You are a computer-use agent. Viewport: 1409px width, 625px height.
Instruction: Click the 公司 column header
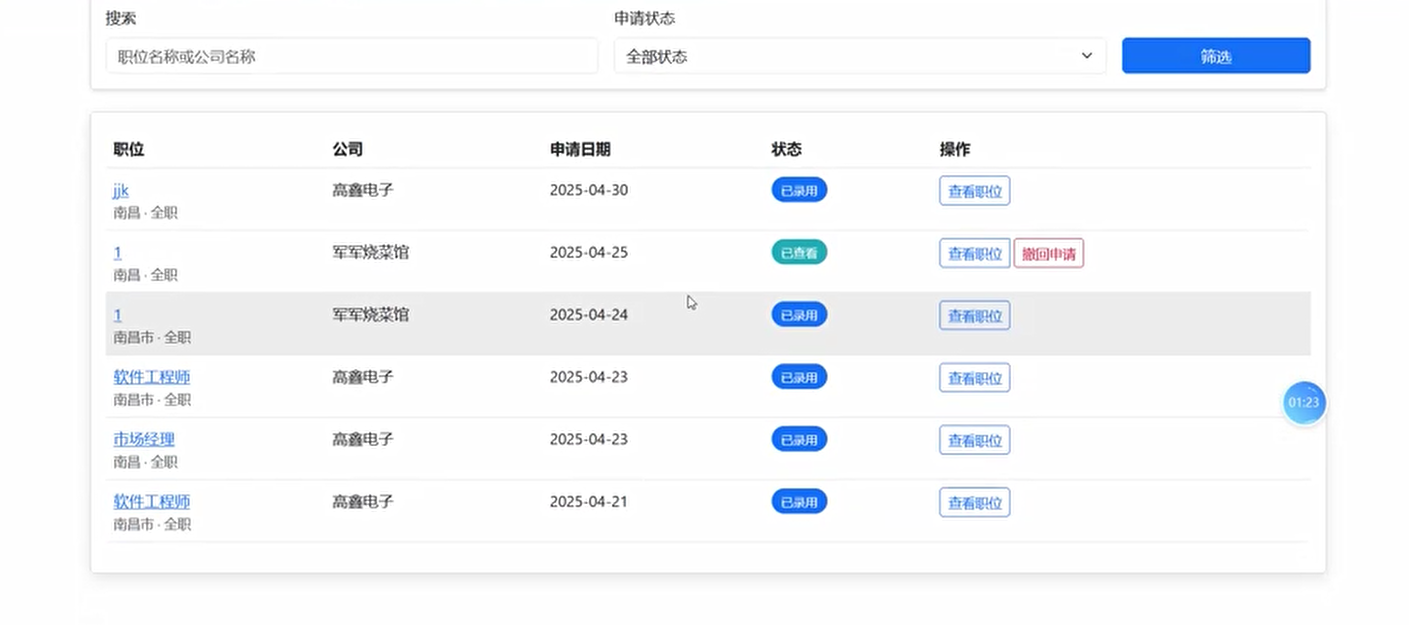[x=347, y=148]
